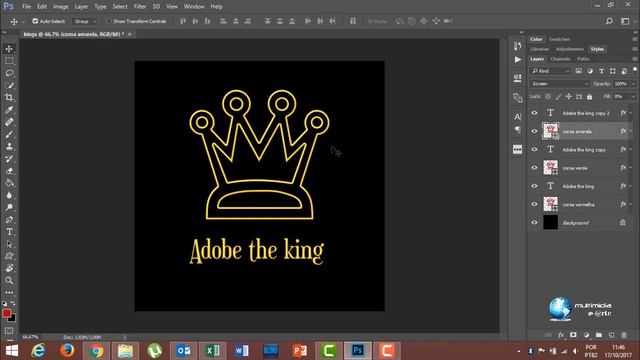Expand effects of 'Adobe the king copy 2' layer

pyautogui.click(x=631, y=113)
